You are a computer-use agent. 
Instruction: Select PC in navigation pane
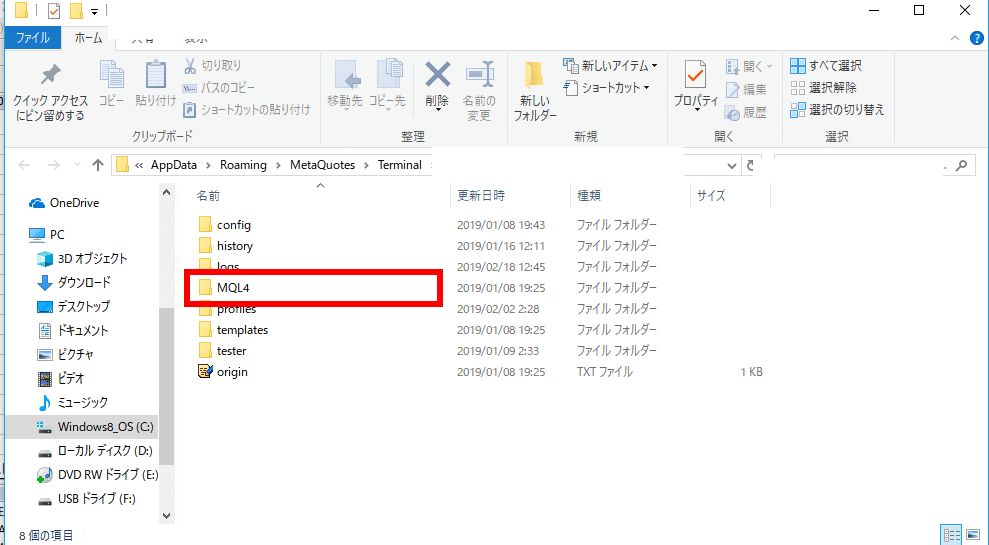[47, 235]
